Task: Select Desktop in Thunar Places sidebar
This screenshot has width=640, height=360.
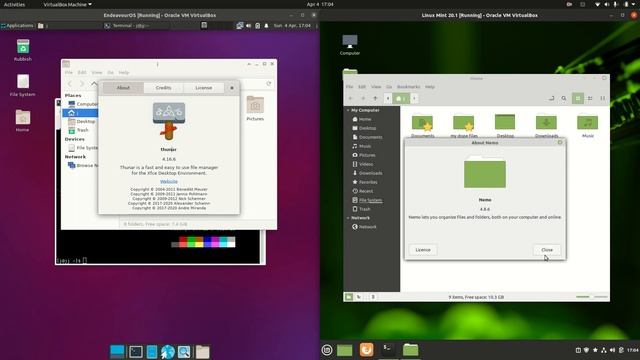Action: pyautogui.click(x=82, y=121)
